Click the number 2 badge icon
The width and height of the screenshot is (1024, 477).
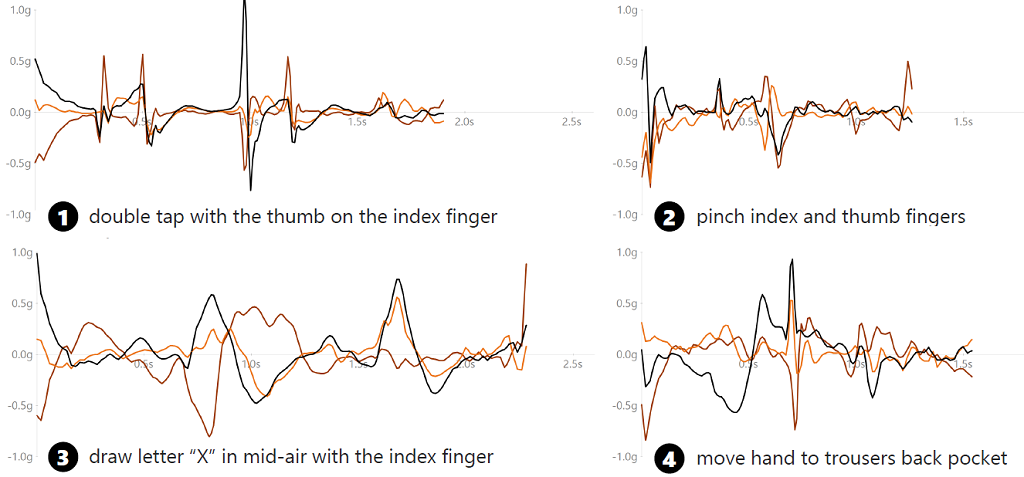coord(668,216)
